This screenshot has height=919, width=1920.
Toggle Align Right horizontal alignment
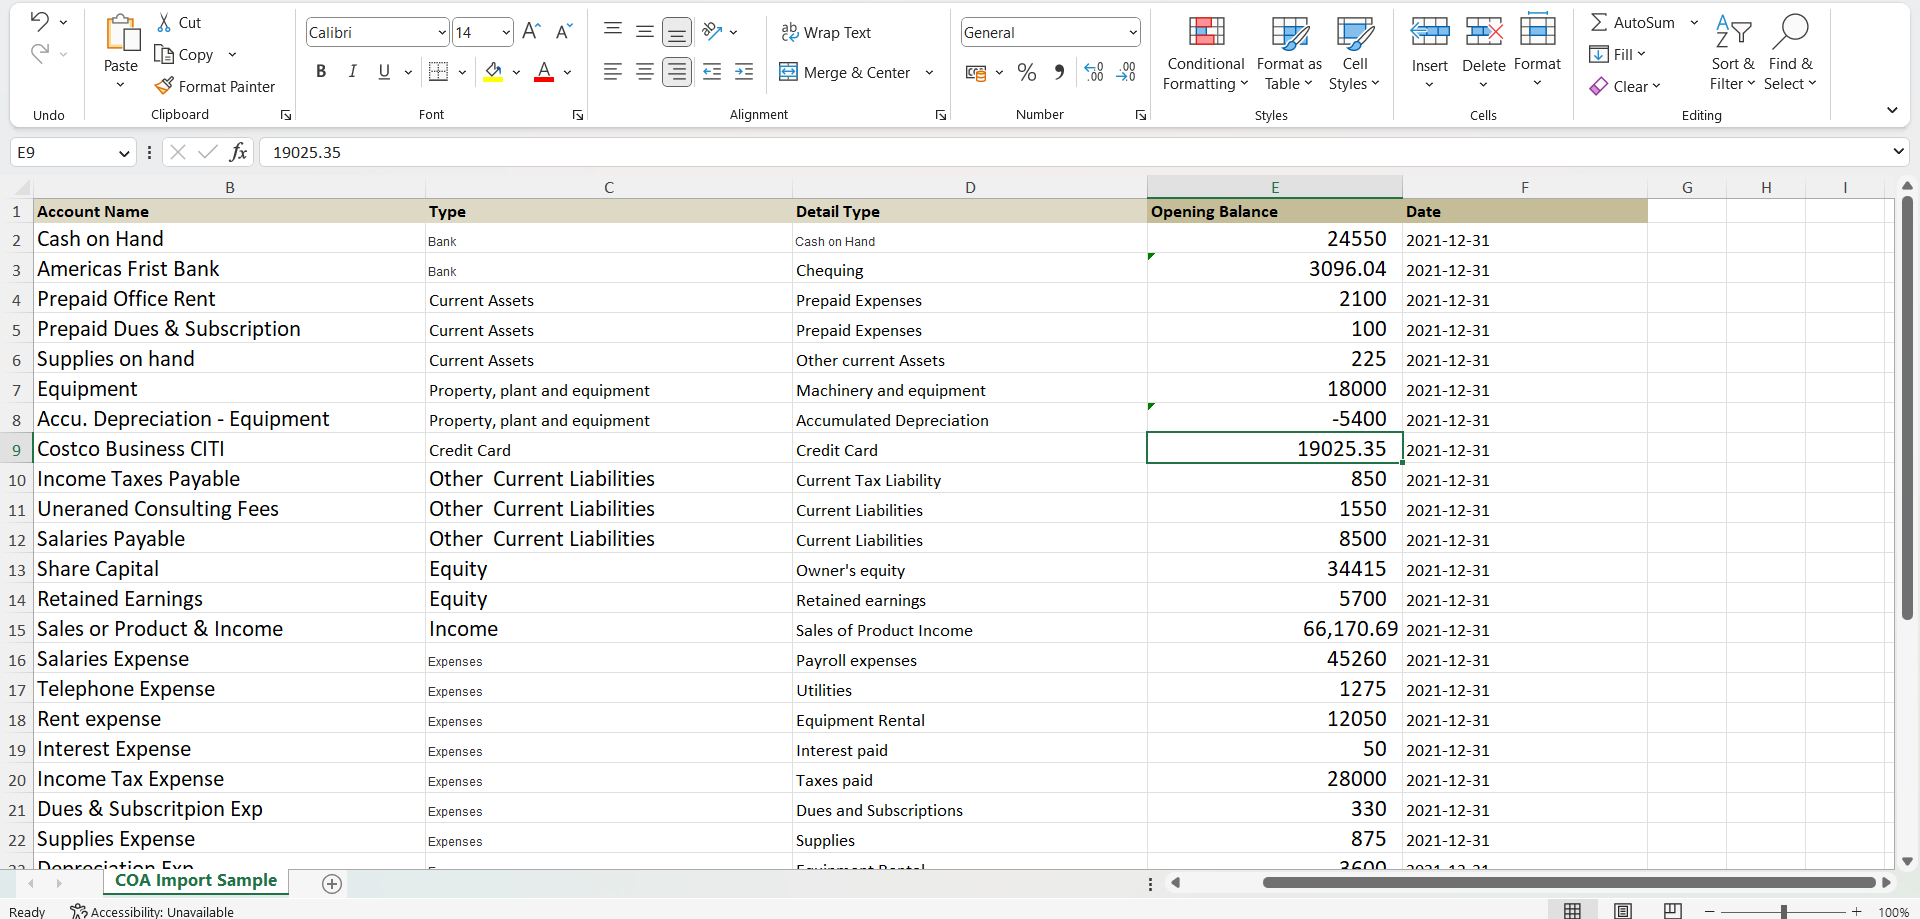click(x=677, y=71)
